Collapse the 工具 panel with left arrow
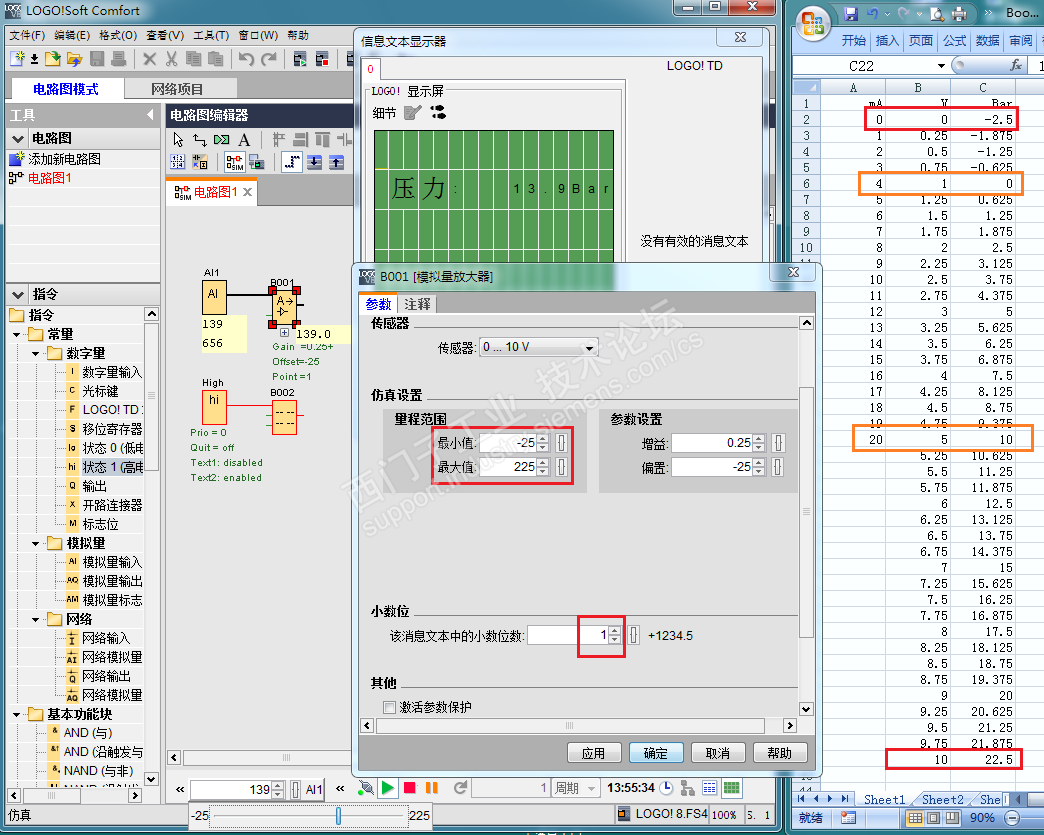This screenshot has width=1044, height=835. (x=150, y=115)
